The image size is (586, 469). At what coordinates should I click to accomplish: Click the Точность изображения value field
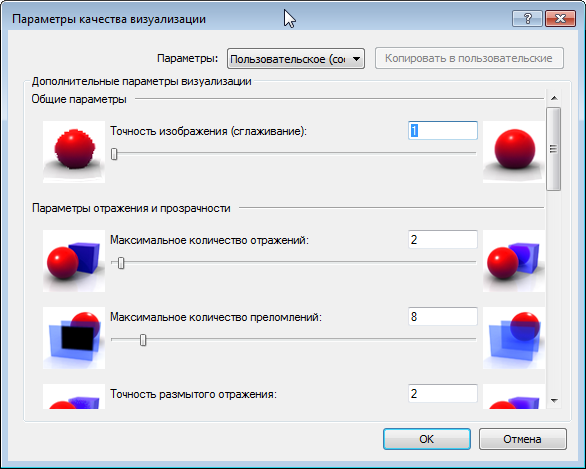442,130
